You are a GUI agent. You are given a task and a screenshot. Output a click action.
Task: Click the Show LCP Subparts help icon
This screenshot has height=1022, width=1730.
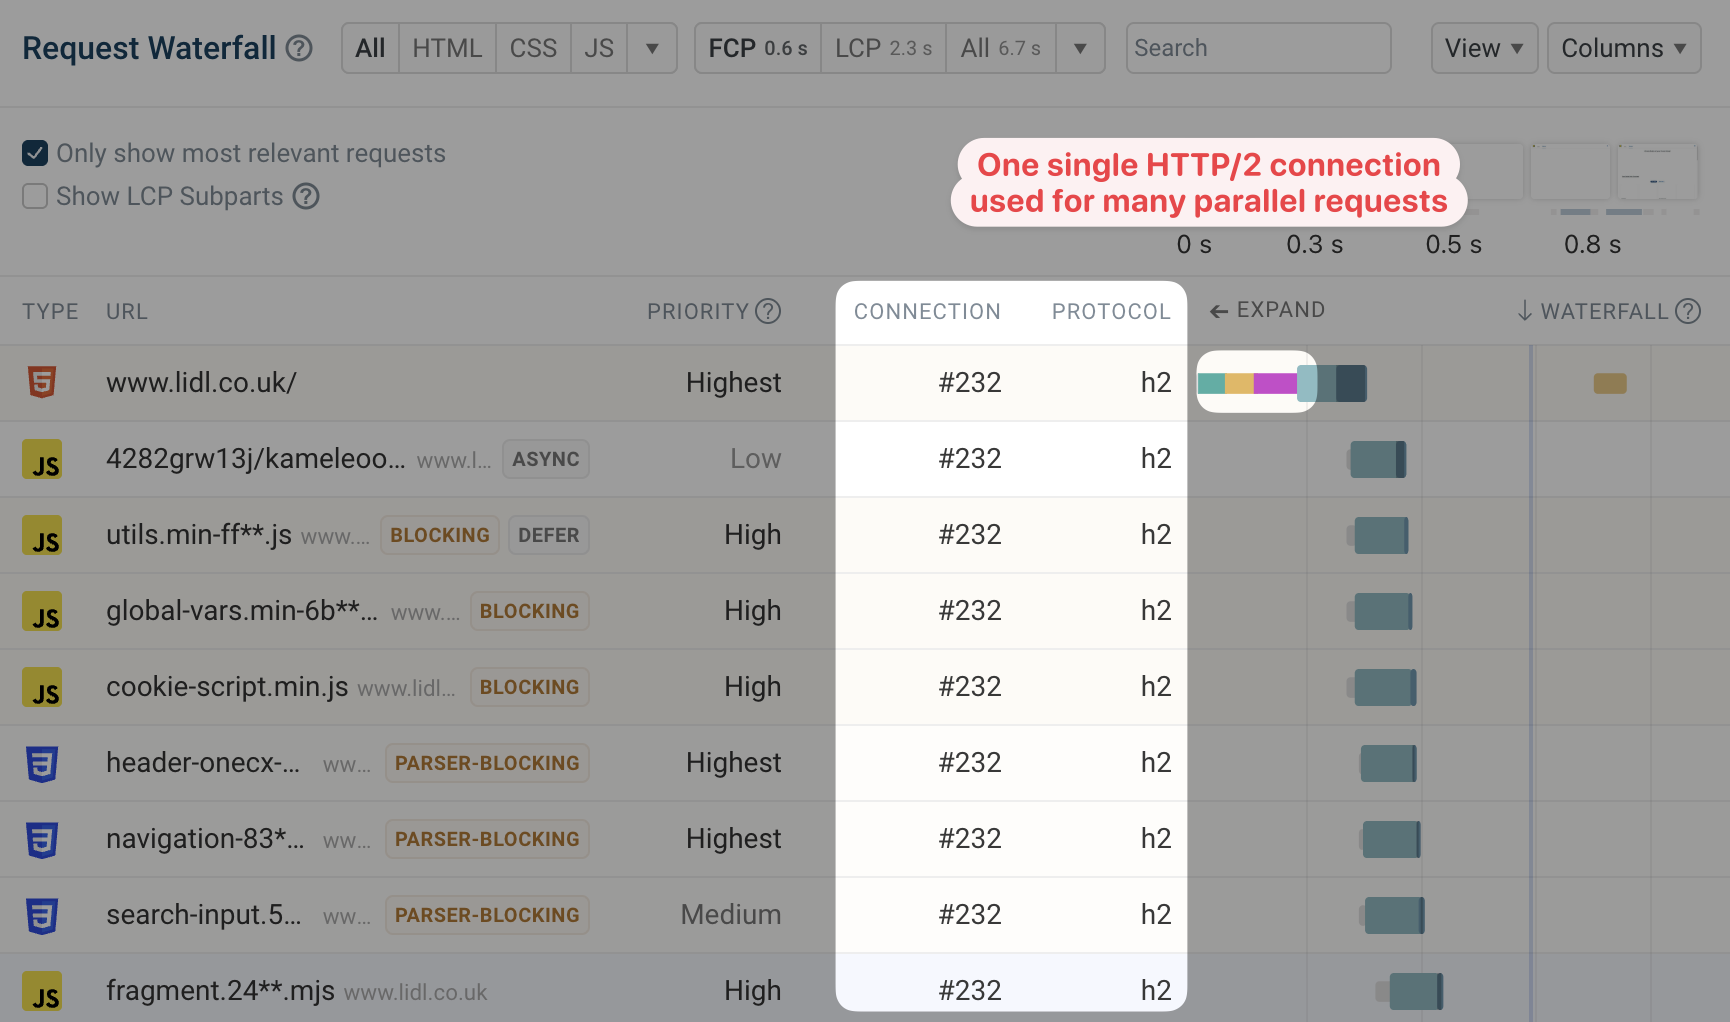(306, 196)
